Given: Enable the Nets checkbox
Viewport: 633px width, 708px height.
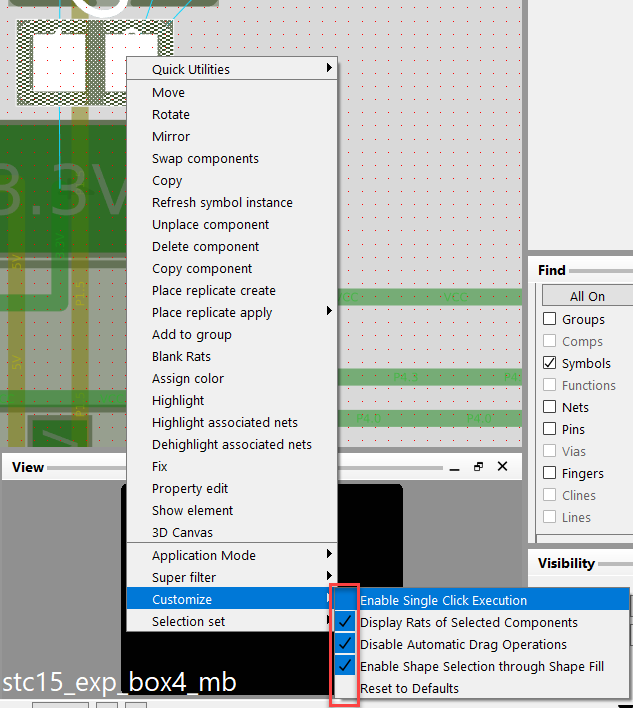Looking at the screenshot, I should pos(549,408).
